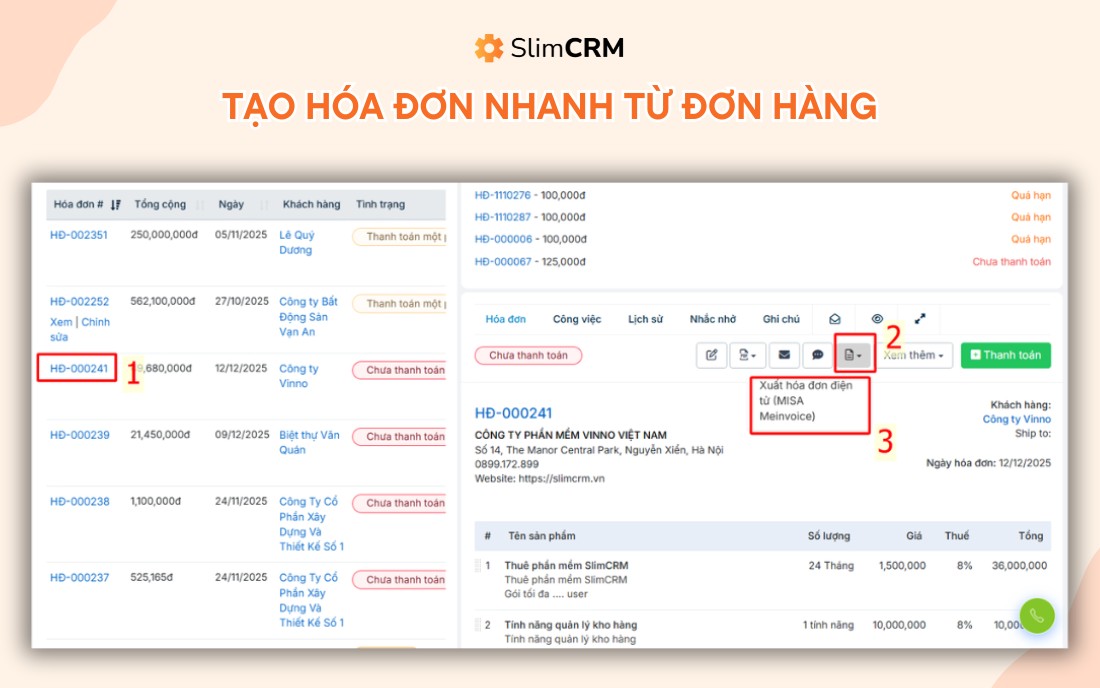Open overdue invoice HĐ-1110276 link
The width and height of the screenshot is (1100, 688).
[502, 195]
